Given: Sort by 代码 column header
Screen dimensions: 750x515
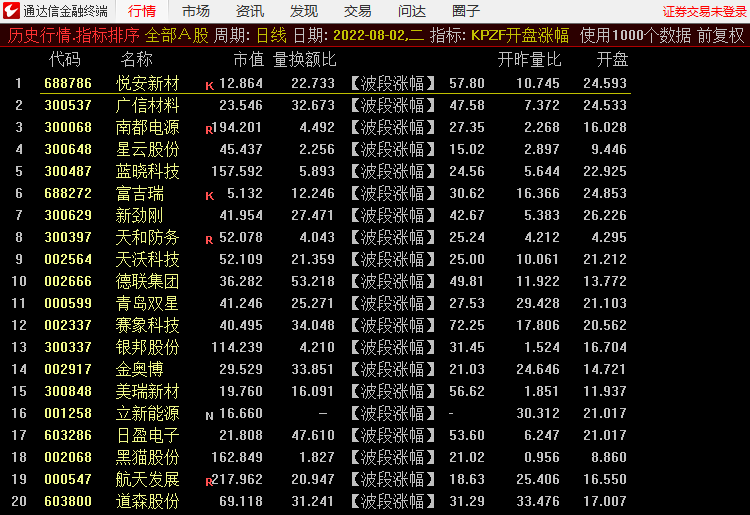Looking at the screenshot, I should (65, 59).
